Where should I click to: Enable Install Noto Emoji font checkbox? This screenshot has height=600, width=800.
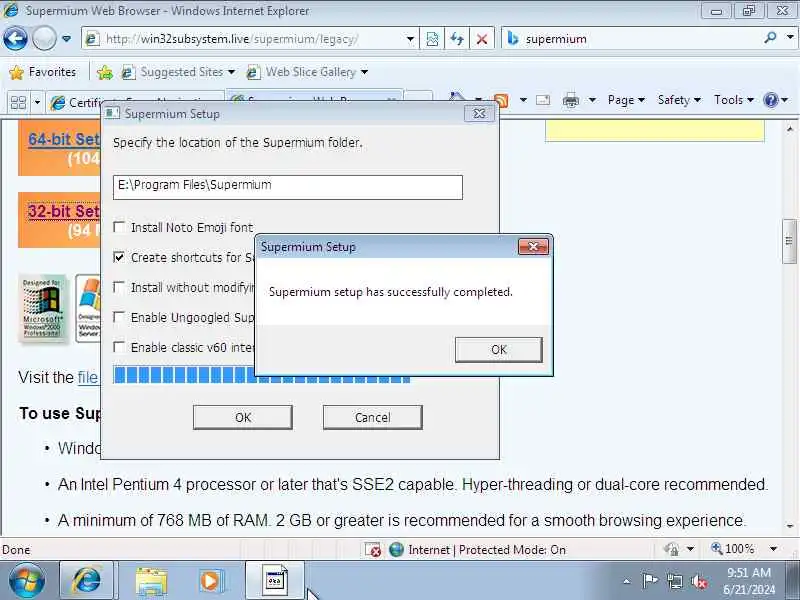tap(119, 227)
